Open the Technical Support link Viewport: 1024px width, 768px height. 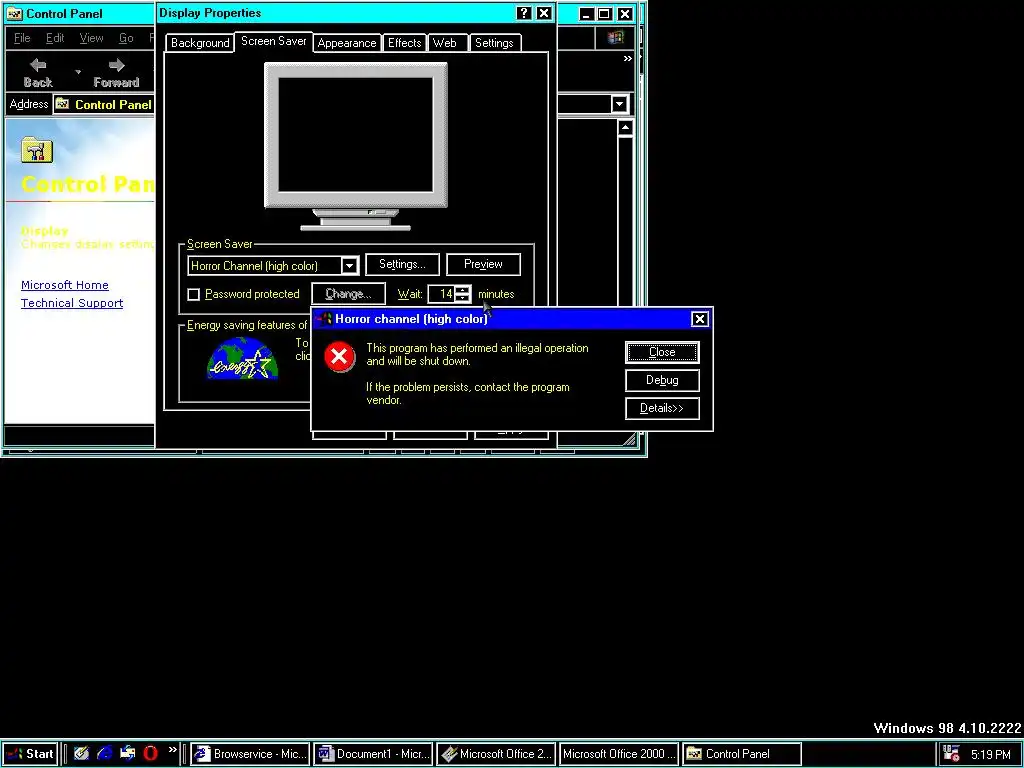[72, 303]
